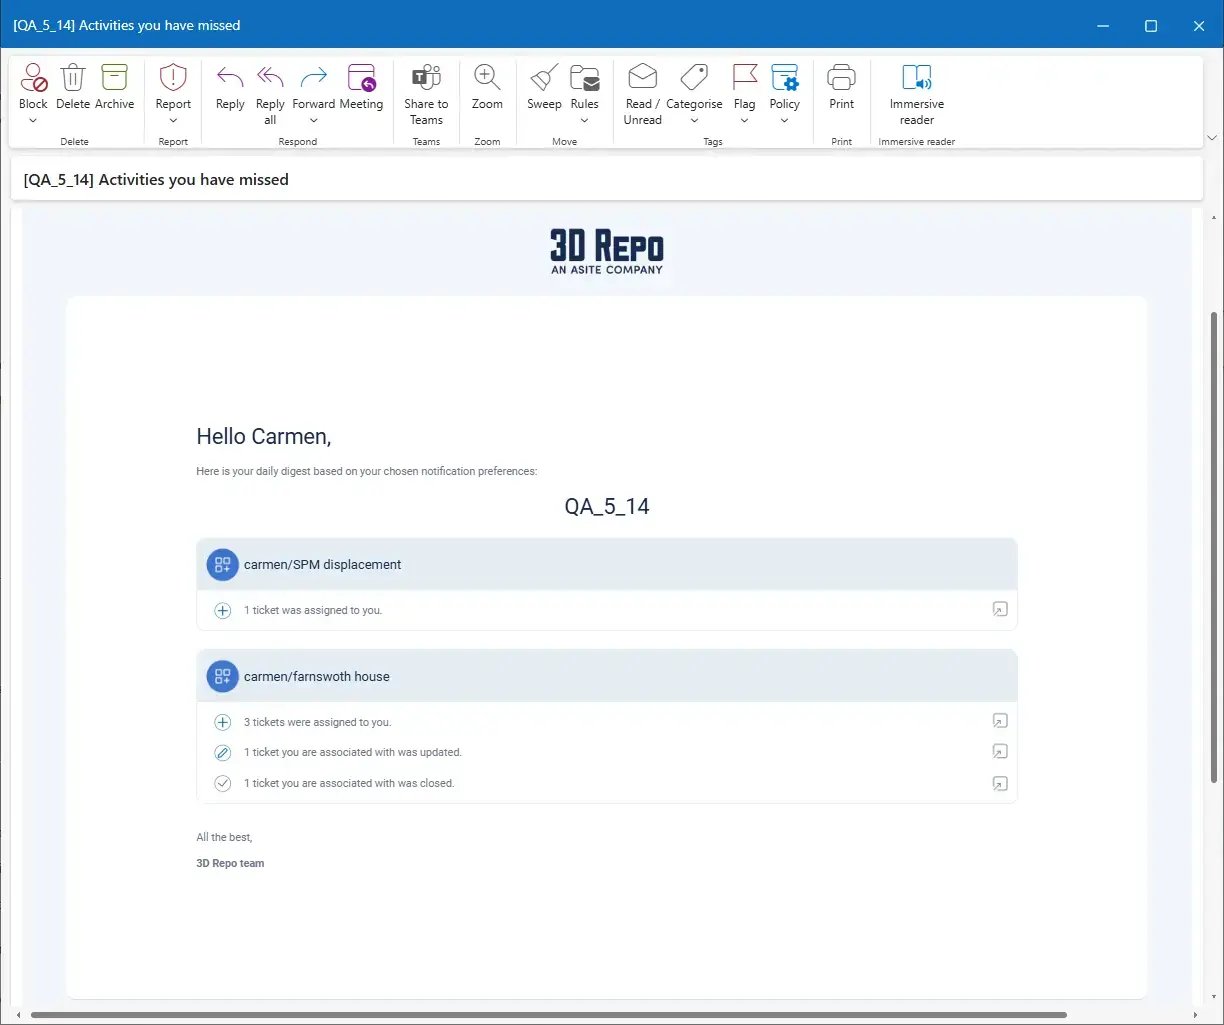Maximize the email window
This screenshot has width=1224, height=1025.
pos(1151,25)
